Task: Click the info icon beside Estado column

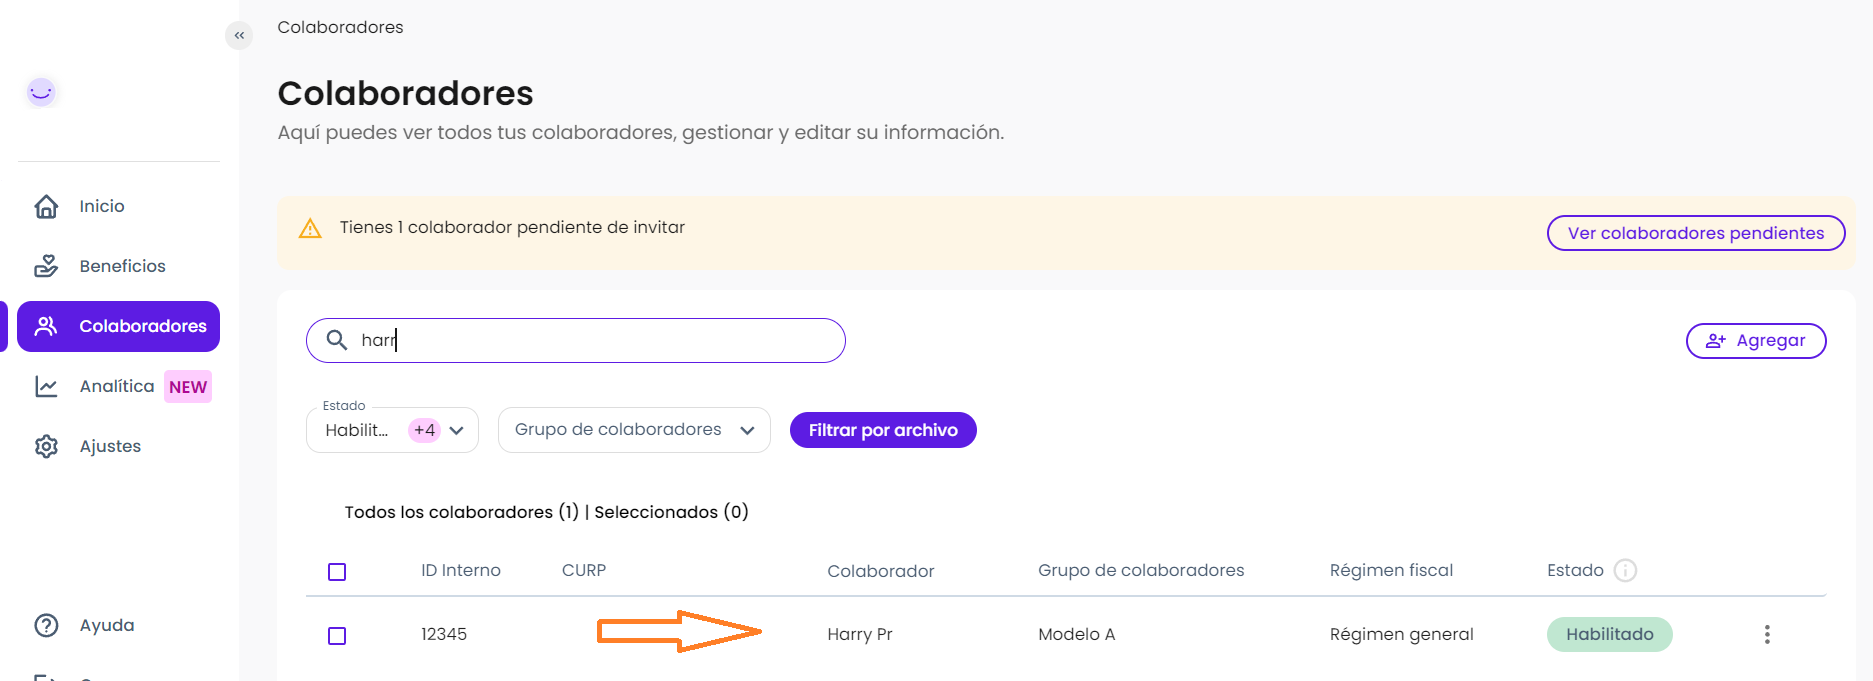Action: 1625,570
